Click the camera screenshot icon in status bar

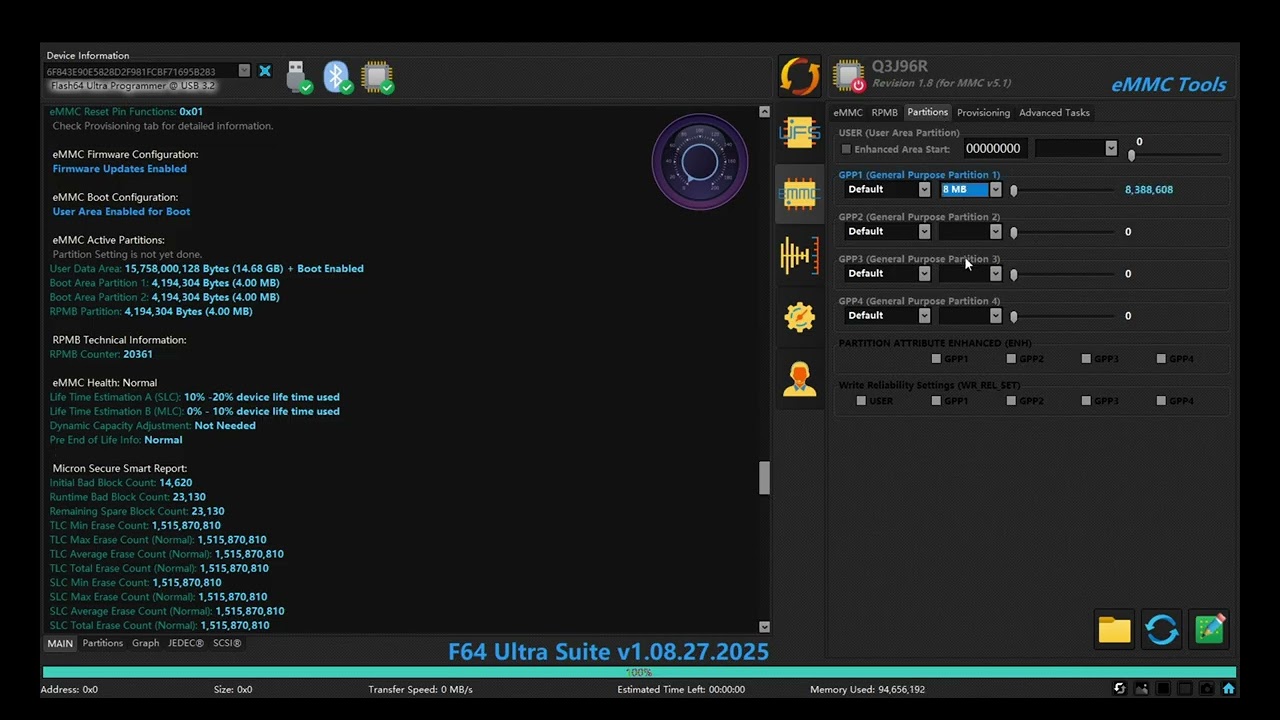click(x=1207, y=689)
